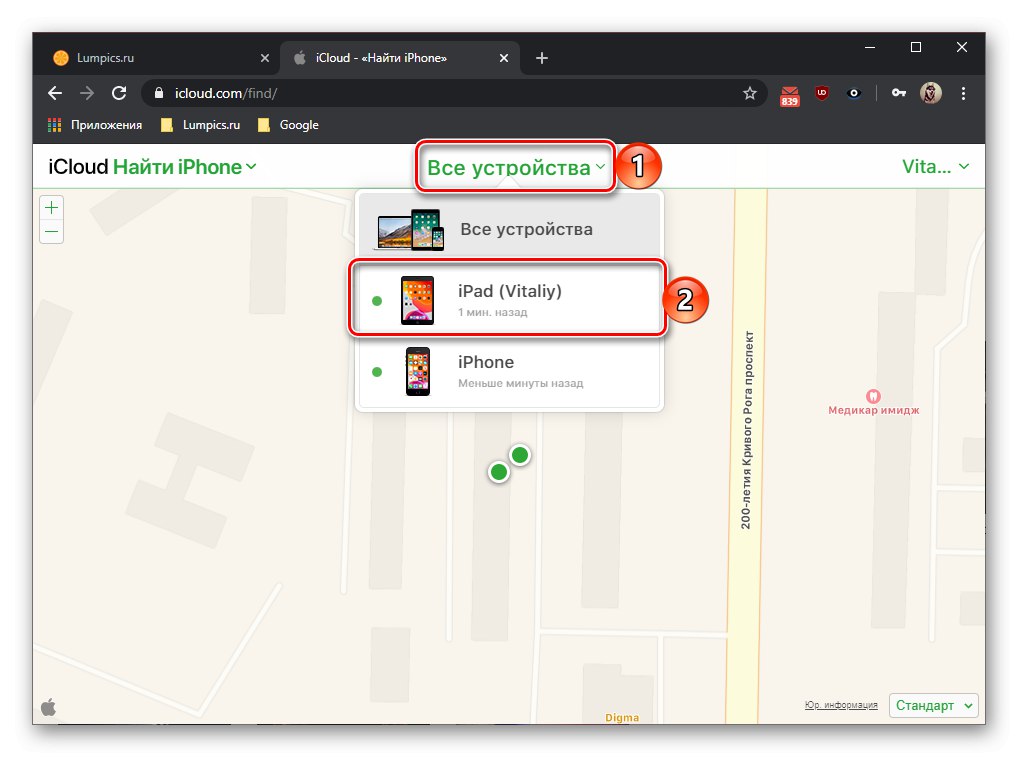The width and height of the screenshot is (1018, 757).
Task: Open the iCloud Найти iPhone app switcher
Action: (x=152, y=167)
